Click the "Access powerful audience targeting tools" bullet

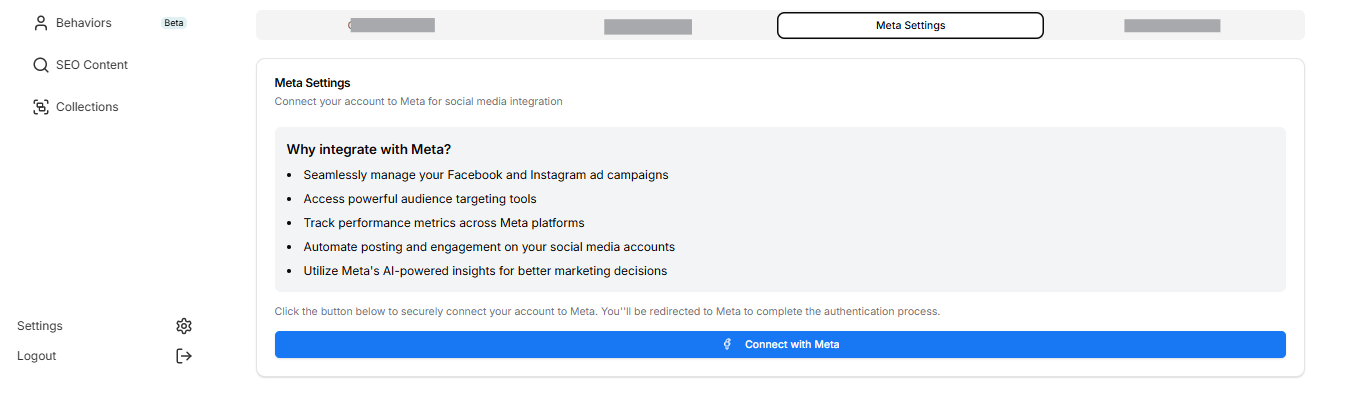(420, 199)
